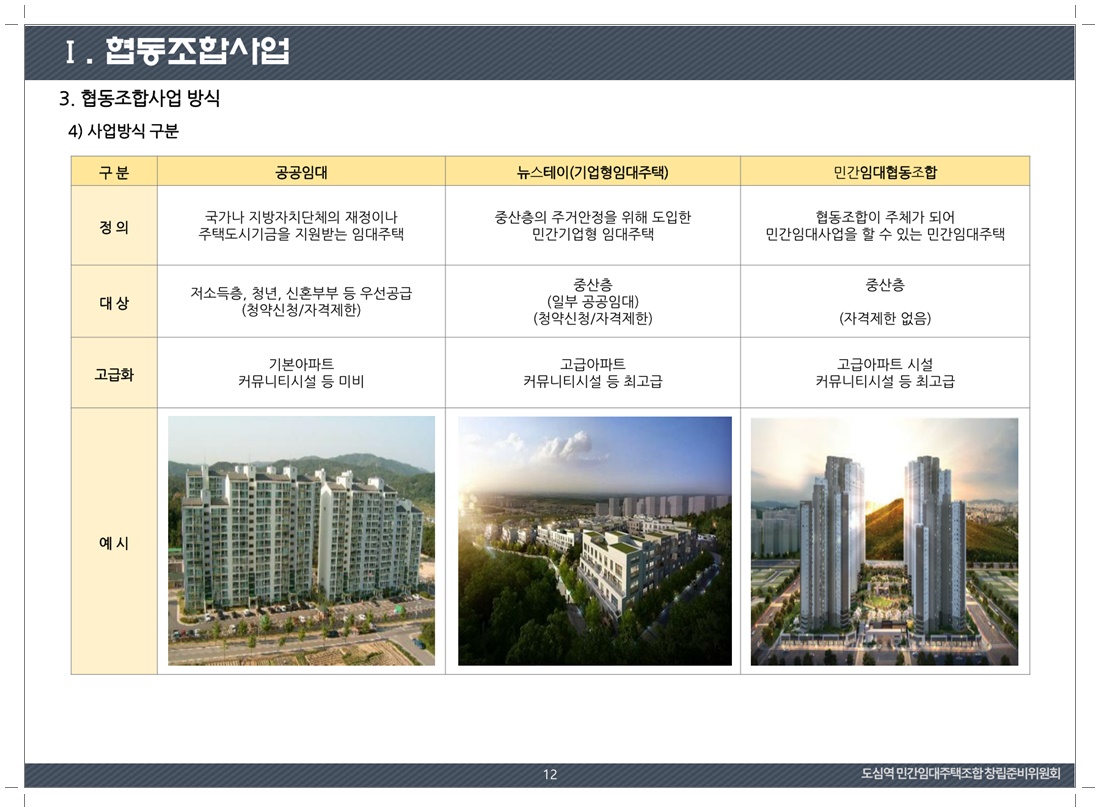Click page number 12 in footer
Screen dimensions: 1100x812
point(550,774)
